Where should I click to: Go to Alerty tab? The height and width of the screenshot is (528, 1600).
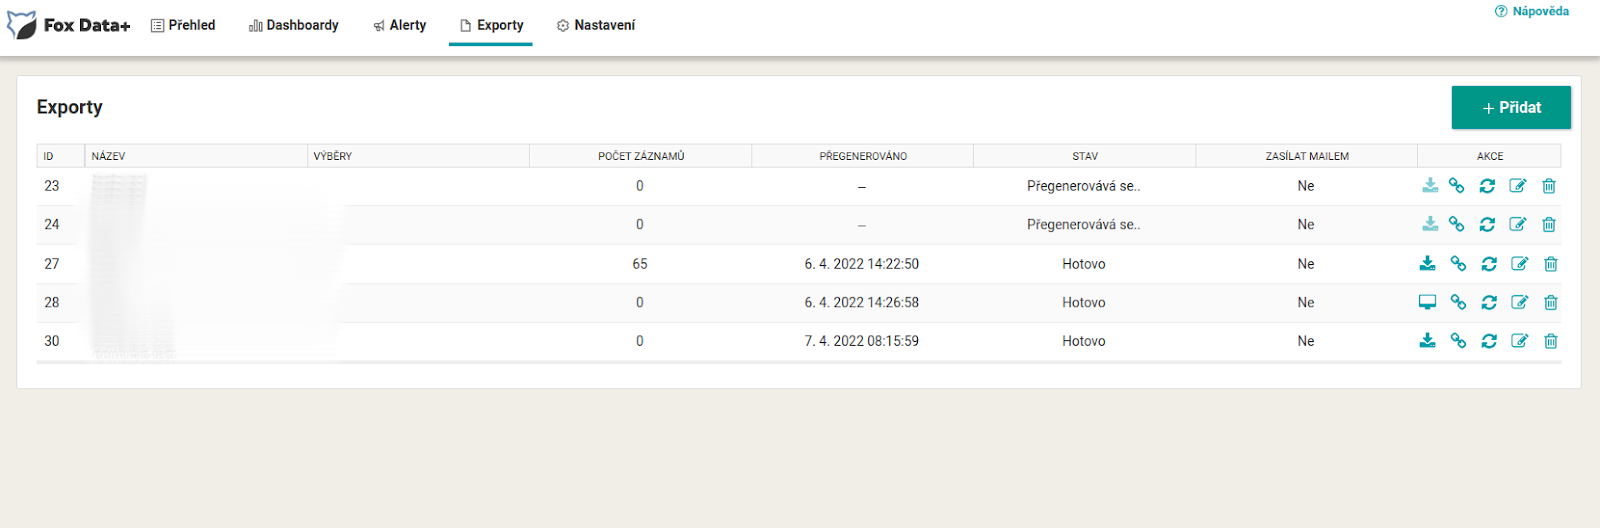click(400, 25)
